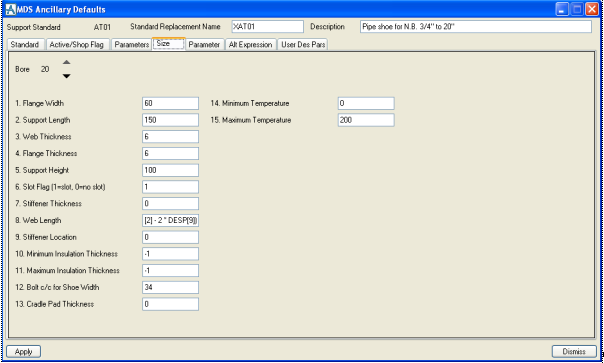This screenshot has width=604, height=363.
Task: Click the Stiffener Location input
Action: 170,237
